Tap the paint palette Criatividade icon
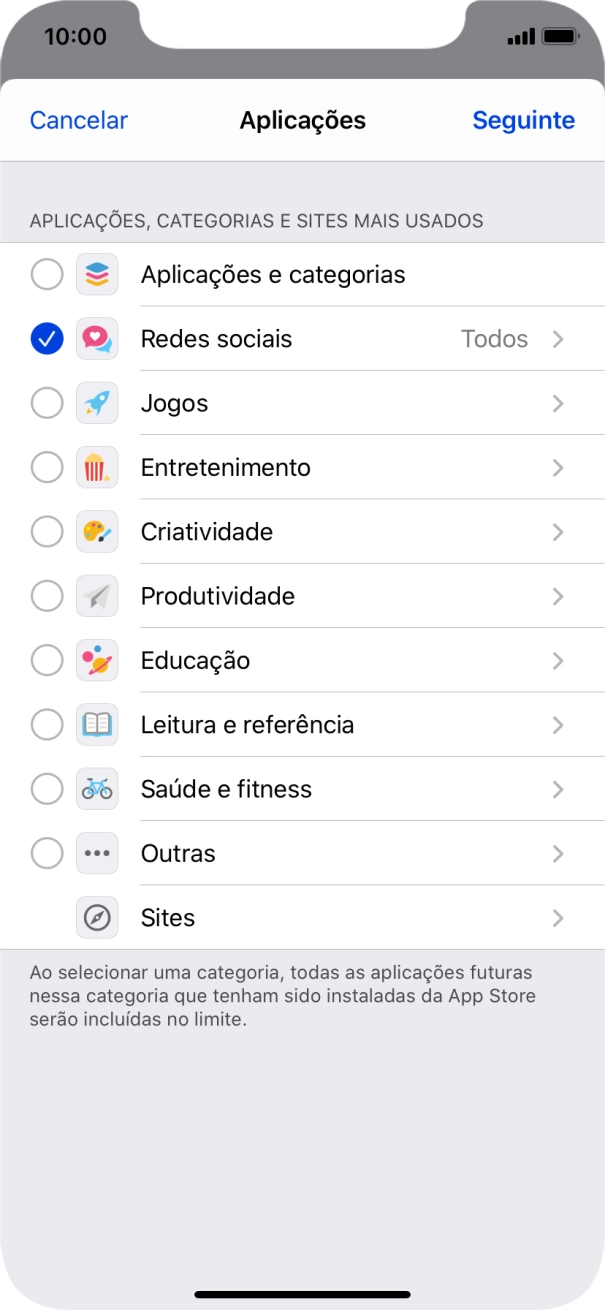The image size is (605, 1310). tap(97, 532)
